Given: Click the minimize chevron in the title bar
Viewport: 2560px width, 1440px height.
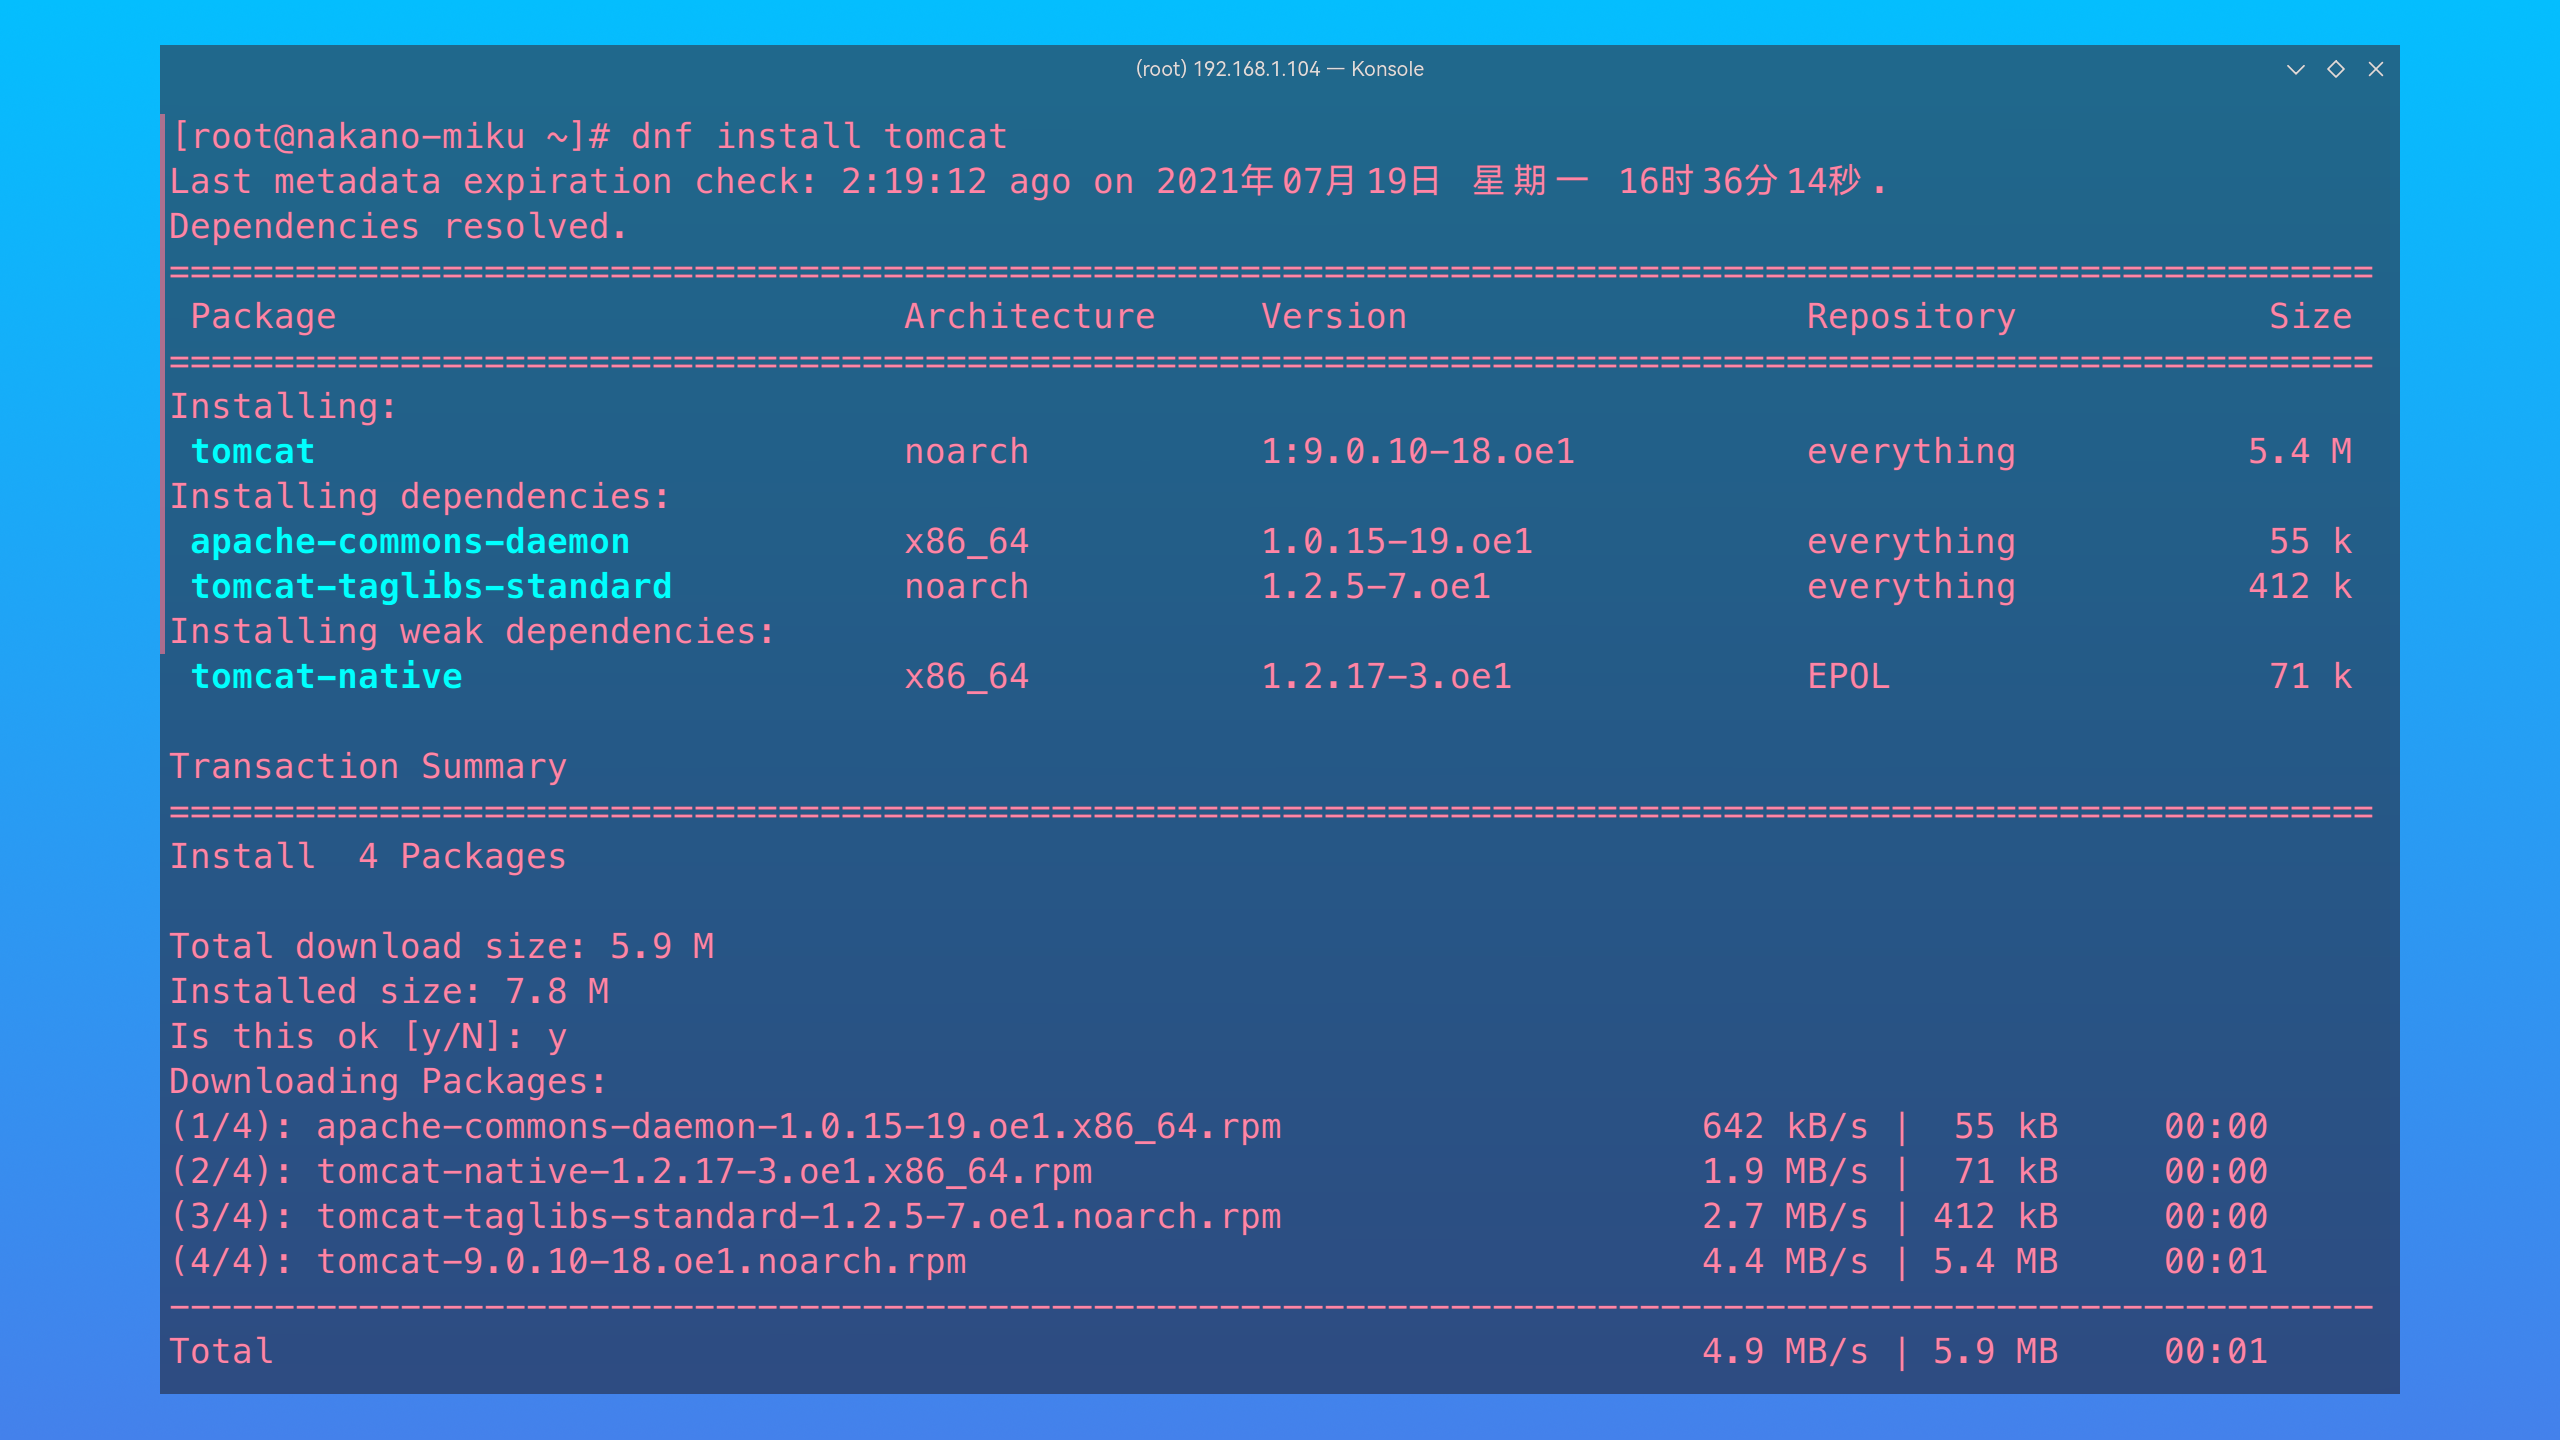Looking at the screenshot, I should tap(2294, 69).
